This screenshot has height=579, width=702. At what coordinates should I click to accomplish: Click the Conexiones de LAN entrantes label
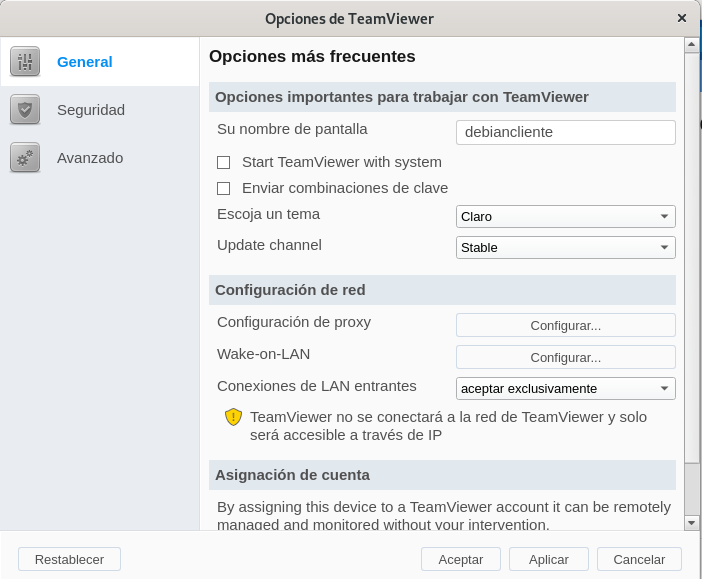[317, 386]
